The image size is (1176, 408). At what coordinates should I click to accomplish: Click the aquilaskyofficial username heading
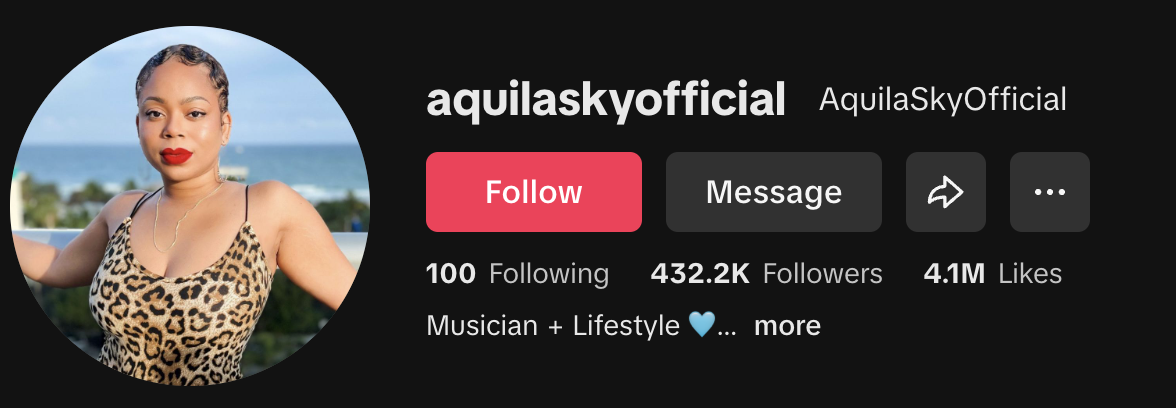(606, 100)
